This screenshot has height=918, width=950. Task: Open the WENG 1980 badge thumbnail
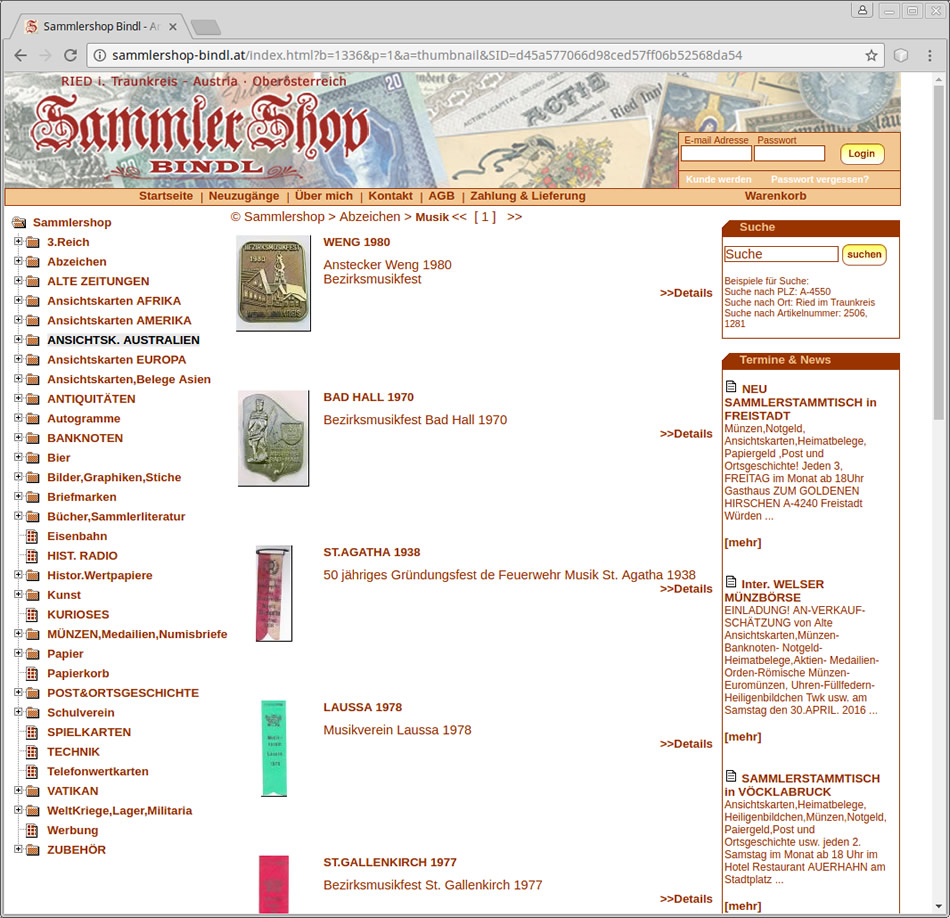[x=273, y=284]
